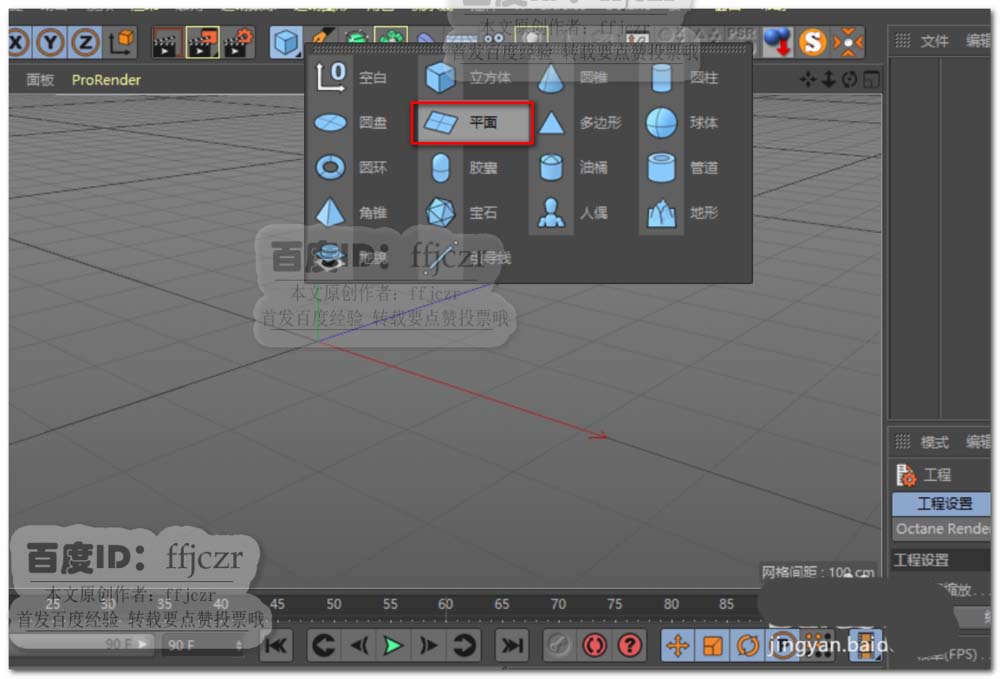Open the 文件 menu in object manager

pyautogui.click(x=934, y=41)
